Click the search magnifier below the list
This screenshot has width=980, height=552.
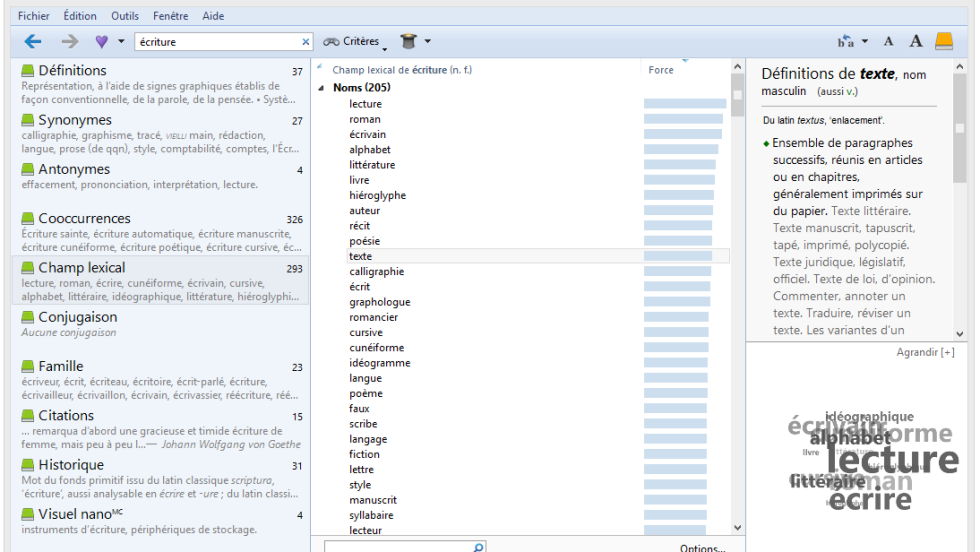478,547
